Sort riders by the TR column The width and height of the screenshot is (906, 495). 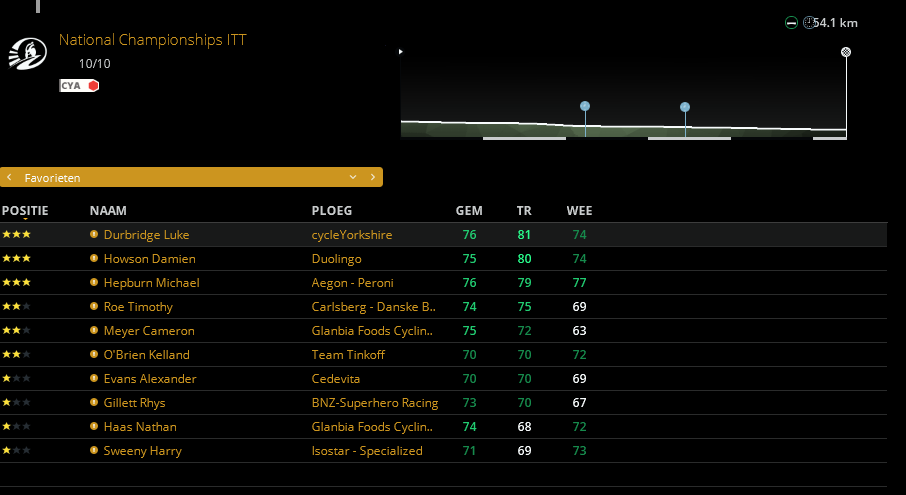pos(524,211)
